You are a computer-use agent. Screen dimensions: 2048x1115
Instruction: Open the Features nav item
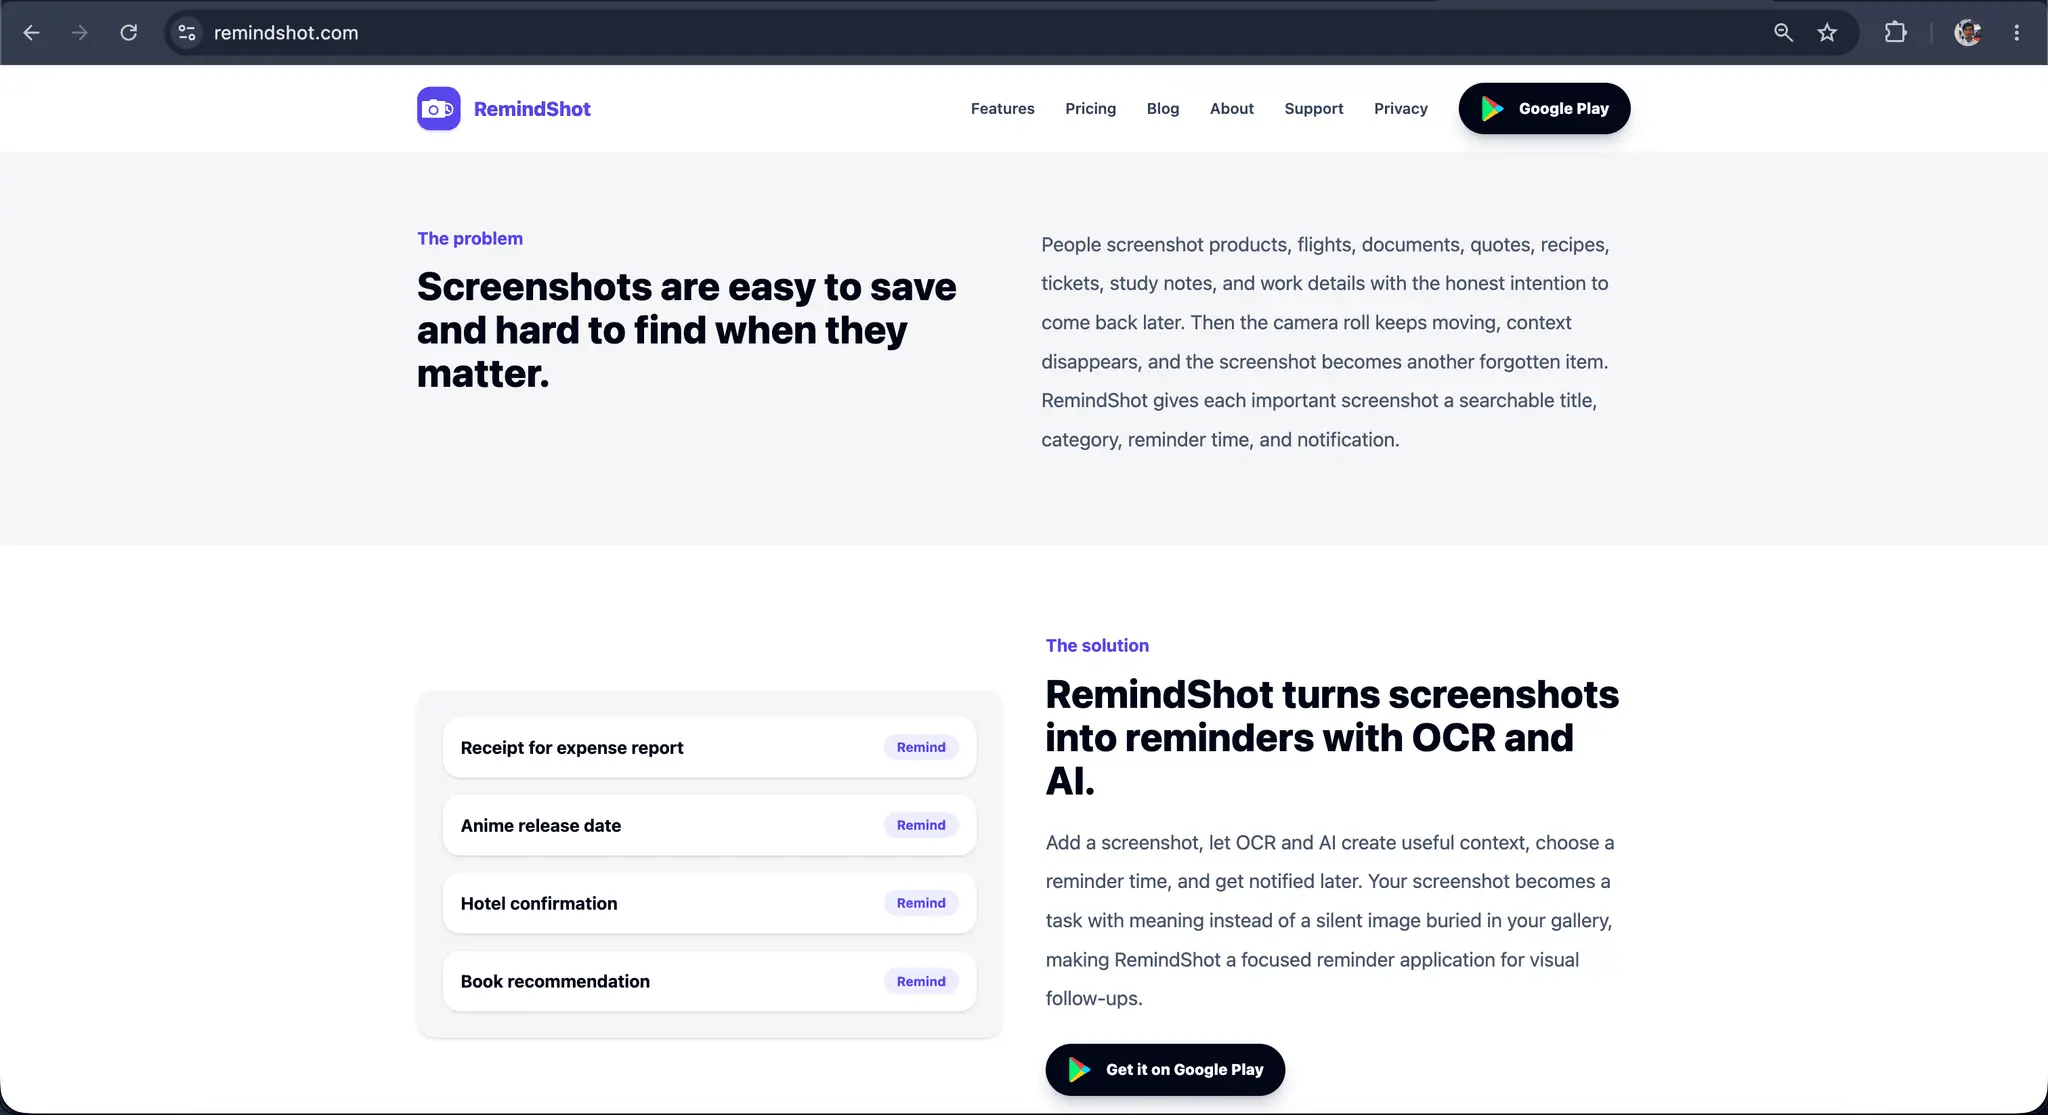1002,108
